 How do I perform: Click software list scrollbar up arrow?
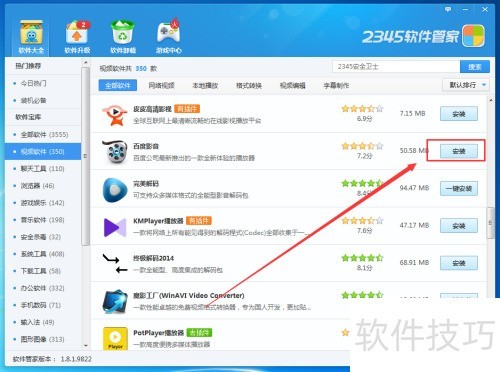[490, 100]
